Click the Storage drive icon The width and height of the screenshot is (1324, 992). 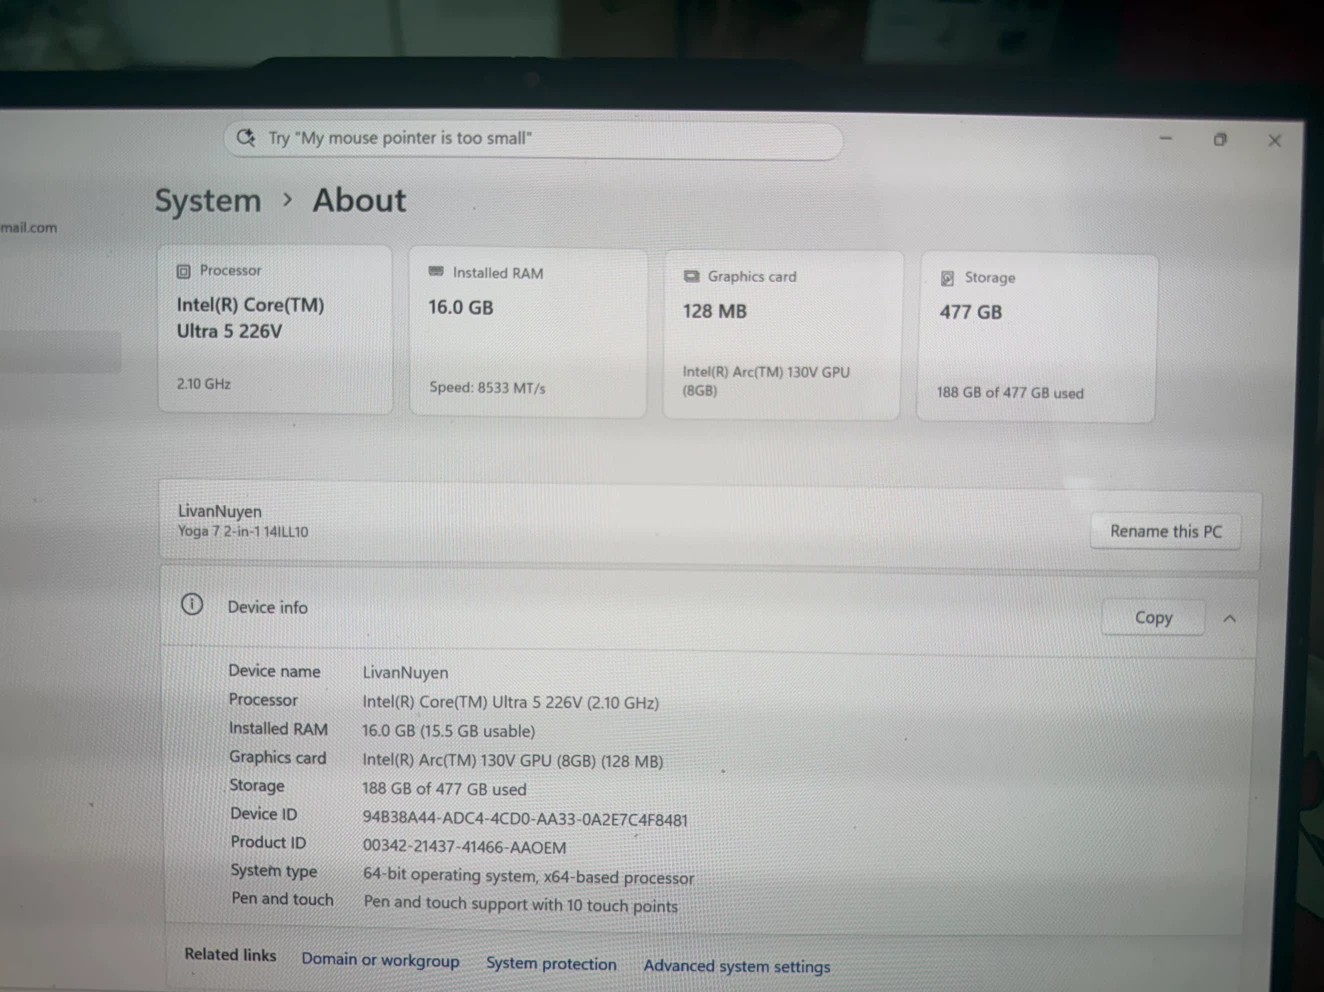tap(947, 278)
